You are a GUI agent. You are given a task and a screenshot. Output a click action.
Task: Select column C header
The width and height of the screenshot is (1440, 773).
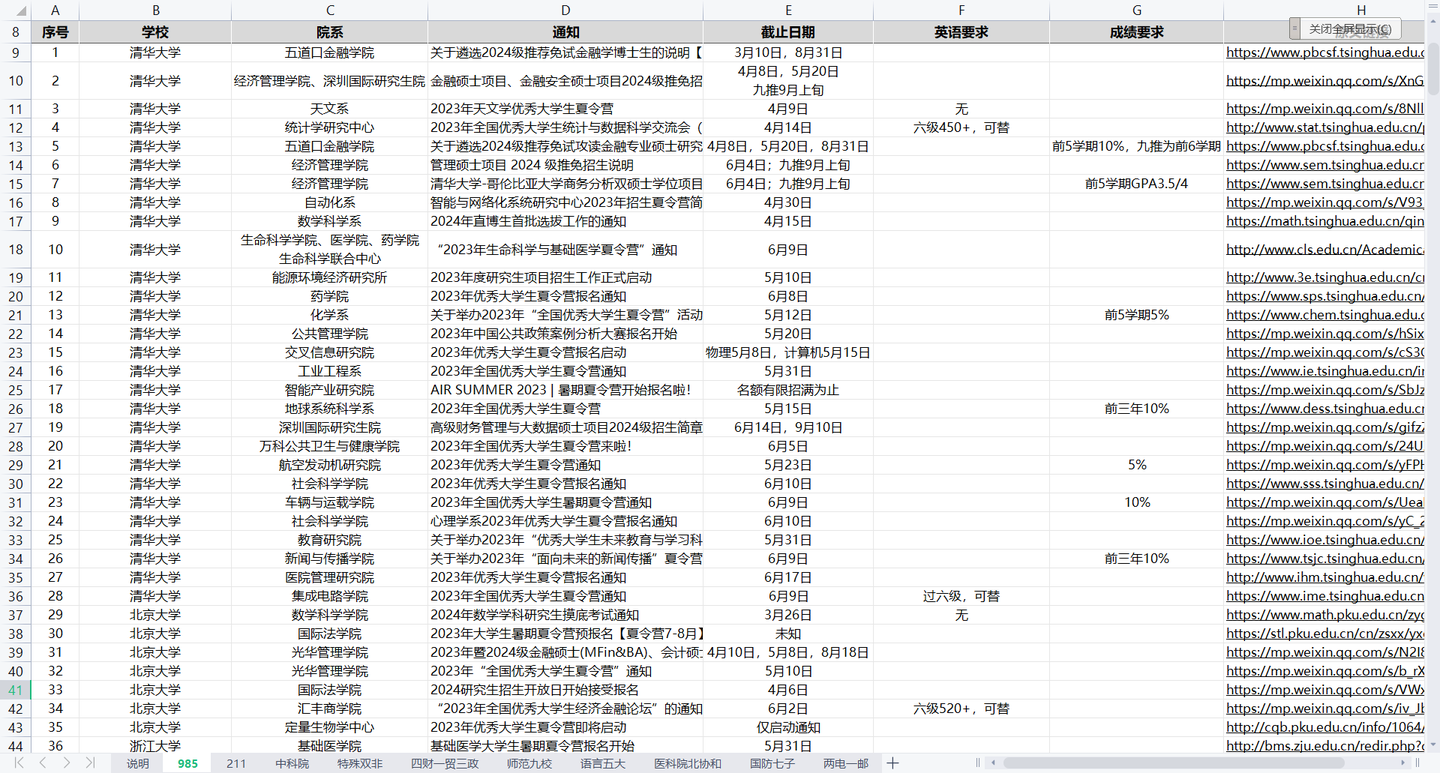click(329, 10)
